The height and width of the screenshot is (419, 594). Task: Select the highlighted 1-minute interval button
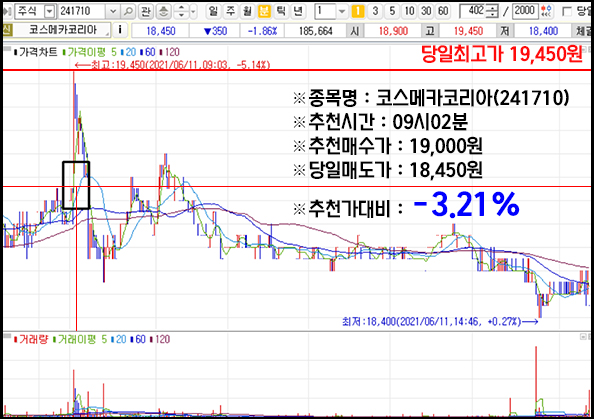(358, 11)
